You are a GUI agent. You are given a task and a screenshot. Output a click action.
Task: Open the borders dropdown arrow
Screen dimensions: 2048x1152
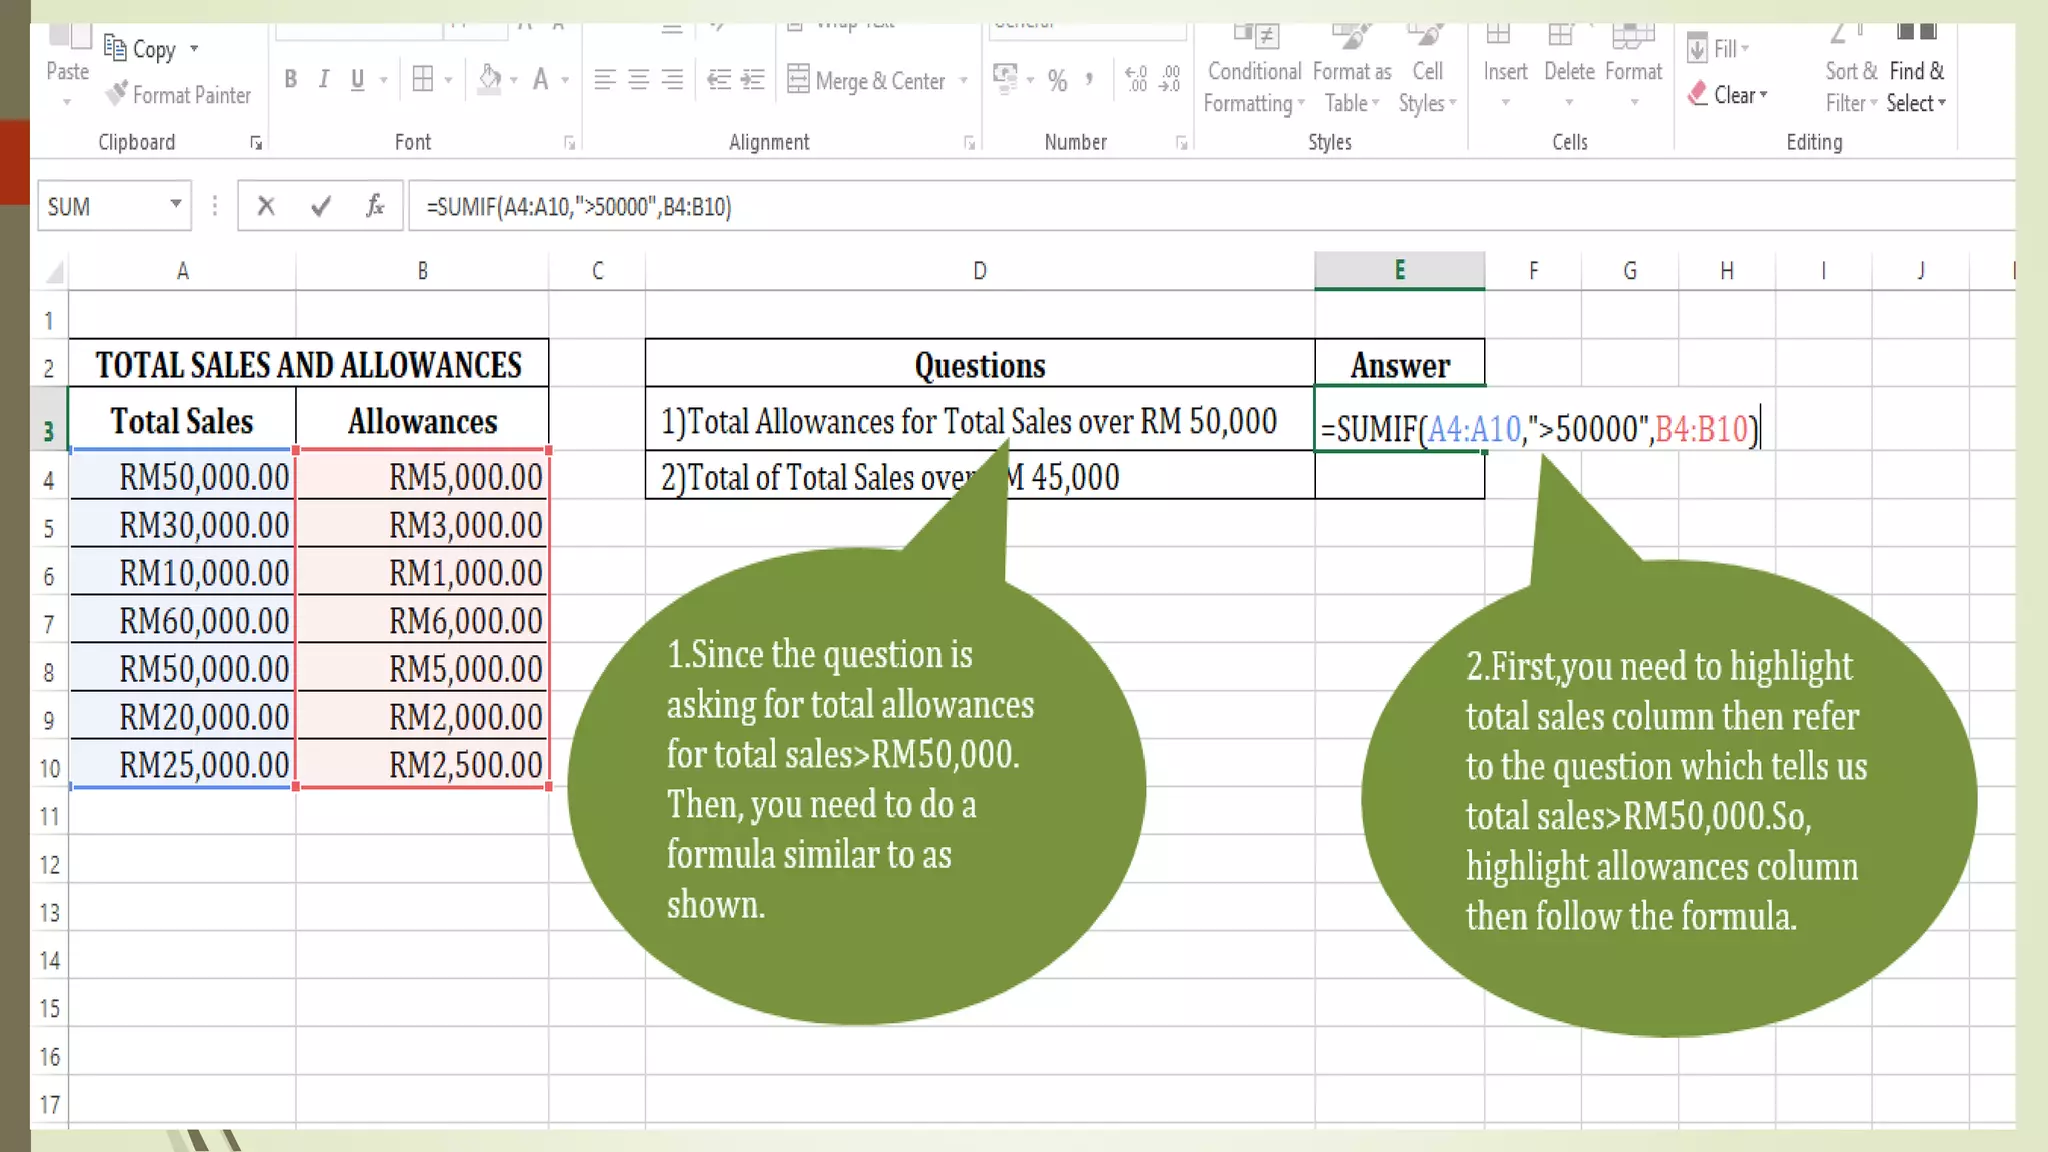click(x=449, y=80)
